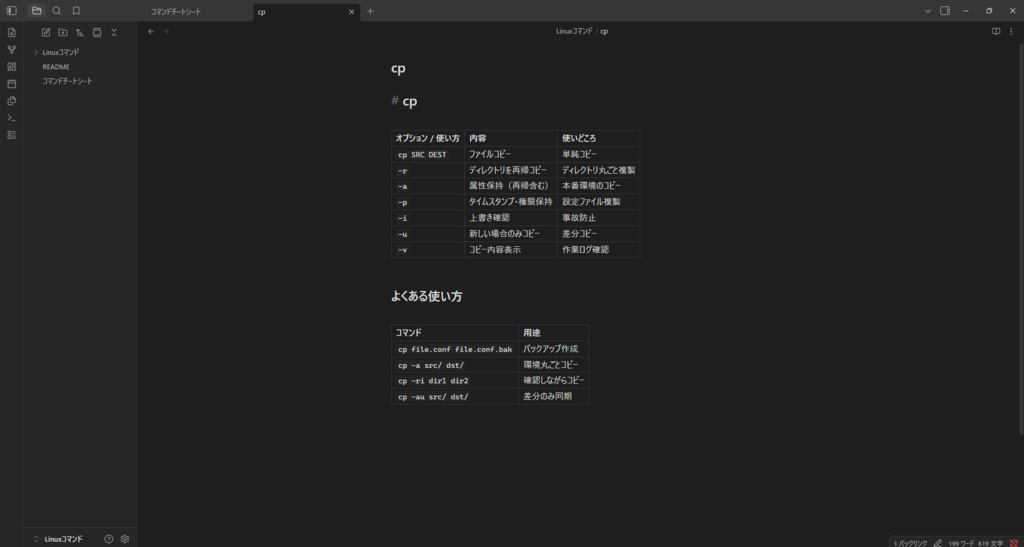Viewport: 1024px width, 547px height.
Task: Switch to the コマンドチートシート tab
Action: pos(176,12)
